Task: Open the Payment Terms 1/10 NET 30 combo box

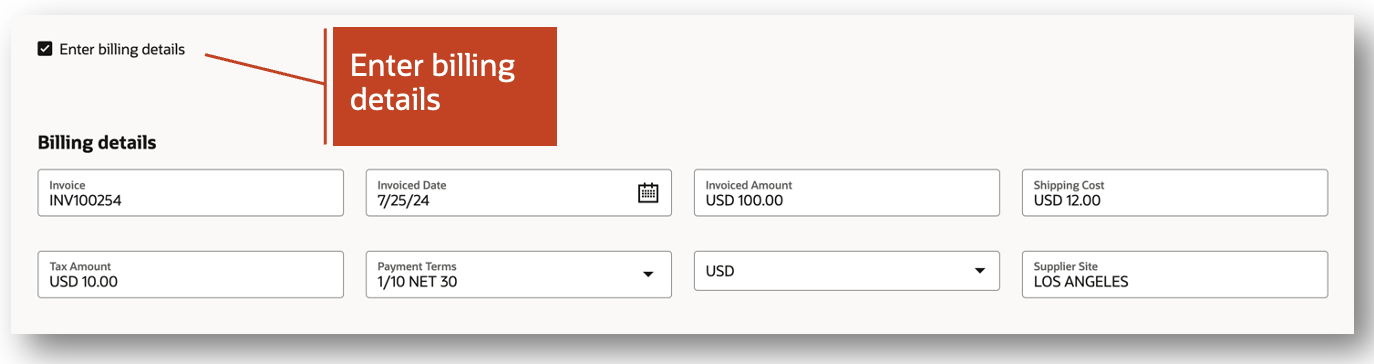Action: [519, 274]
